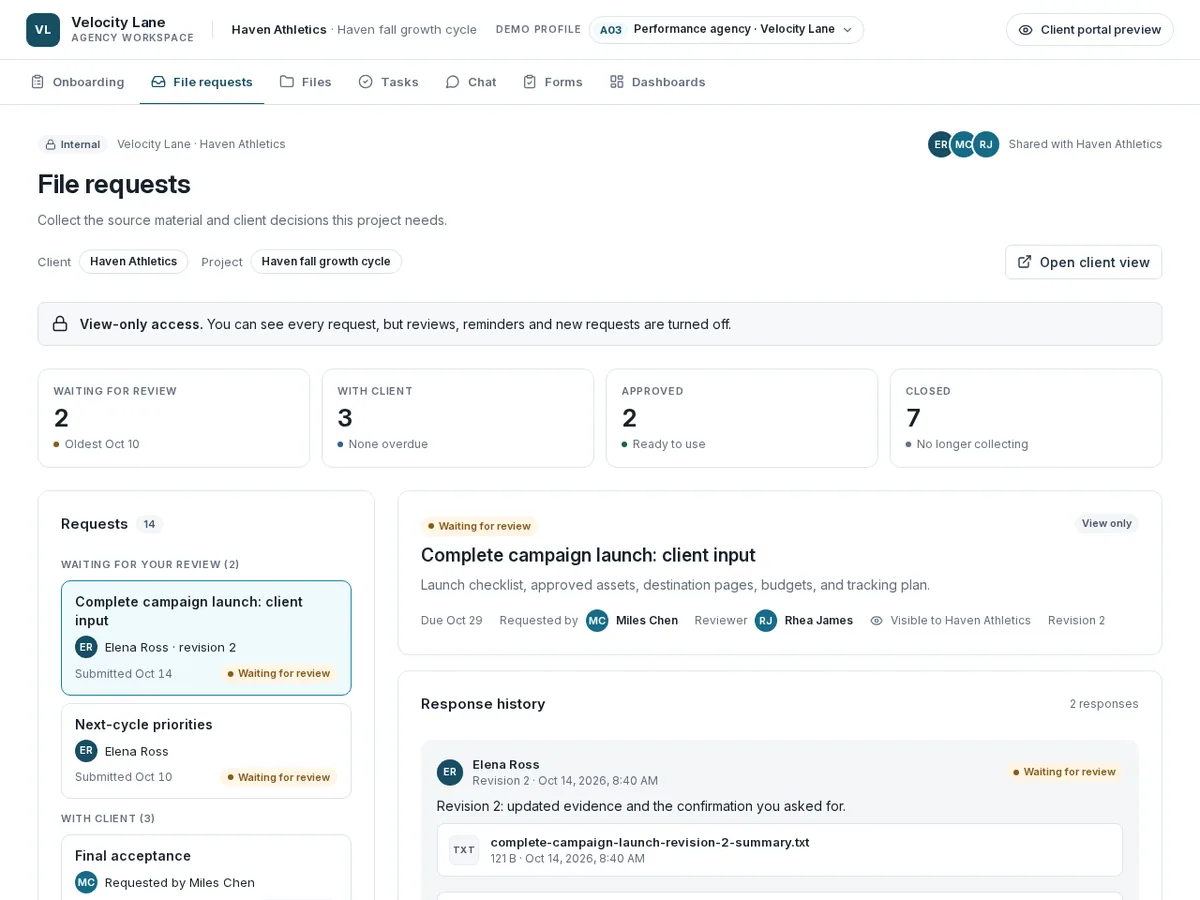Click Open client view button
The width and height of the screenshot is (1200, 900).
tap(1083, 262)
